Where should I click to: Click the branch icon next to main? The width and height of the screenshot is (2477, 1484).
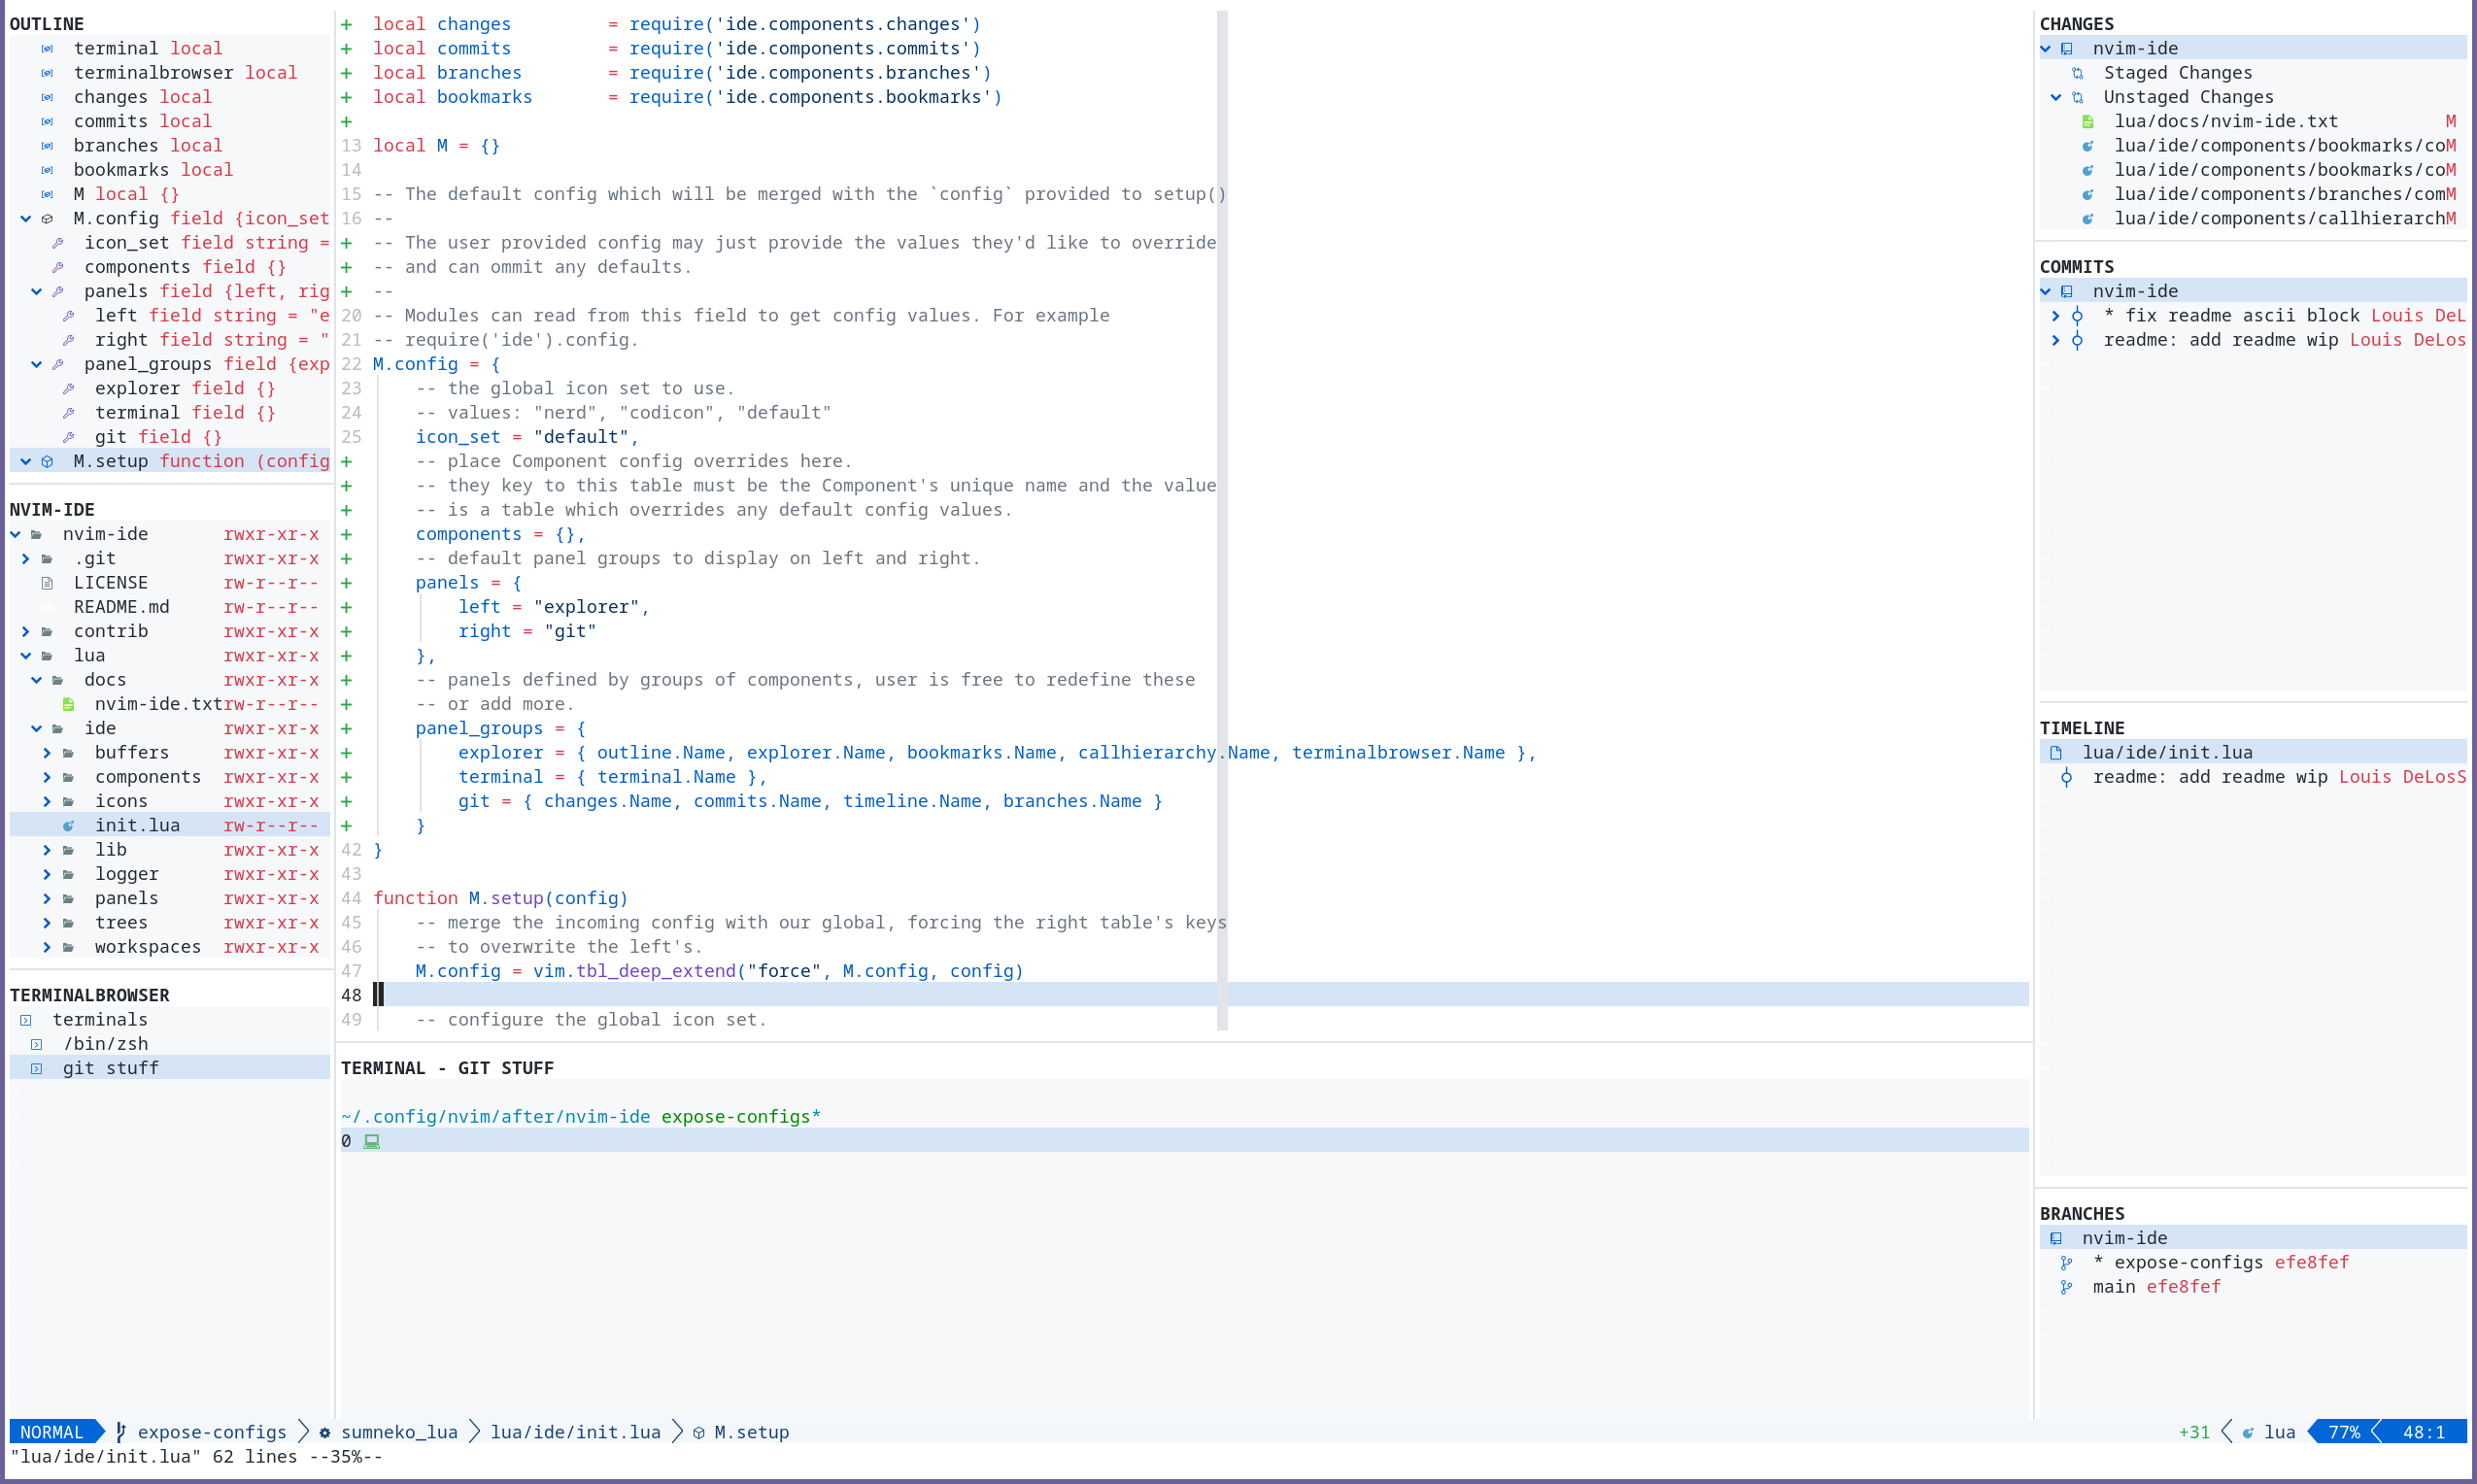(x=2066, y=1287)
